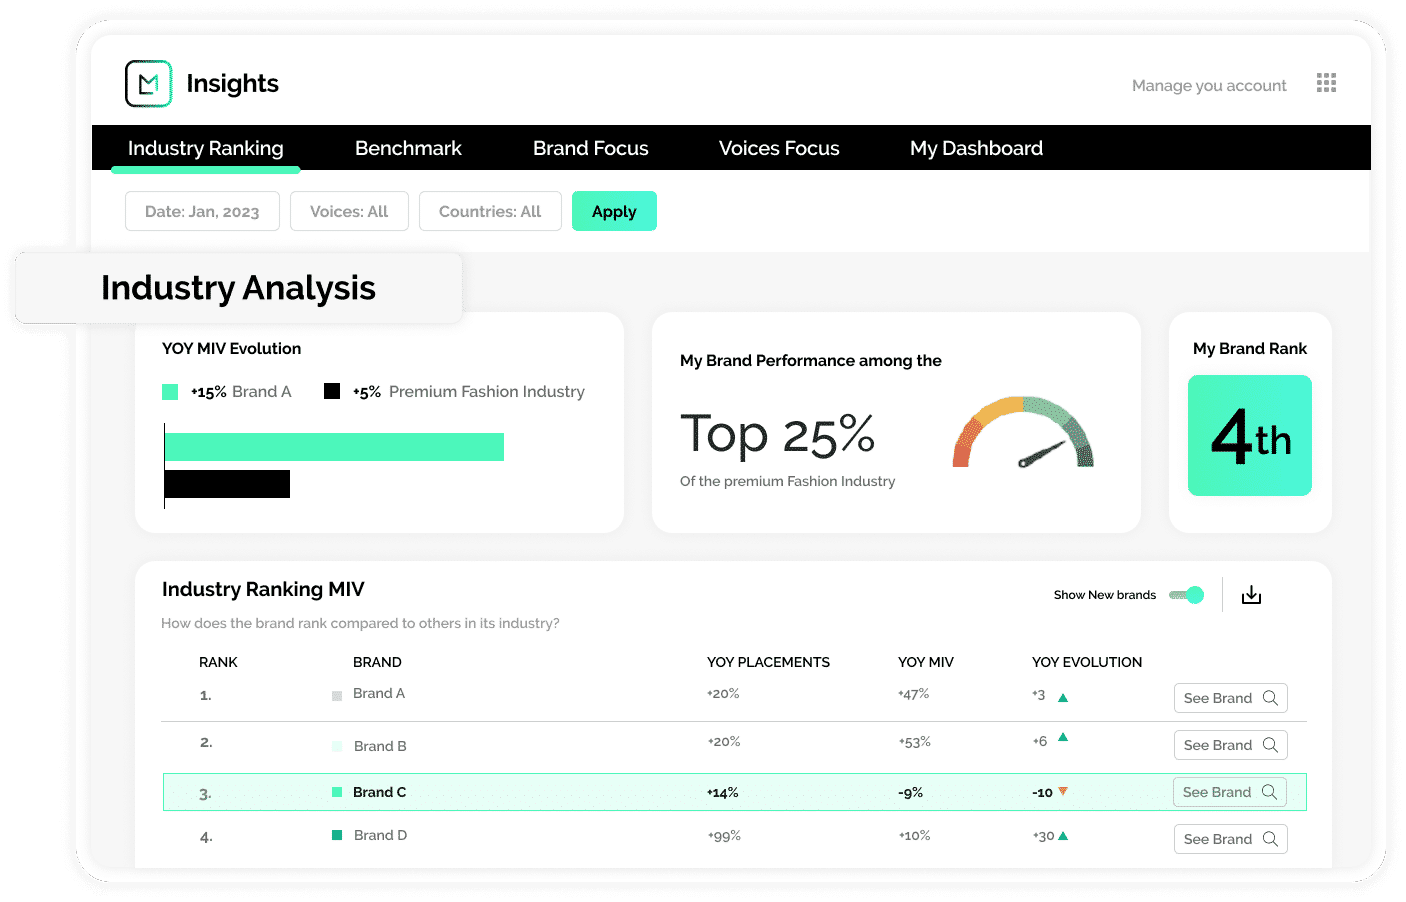
Task: Click the 4th brand rank tile
Action: tap(1250, 435)
